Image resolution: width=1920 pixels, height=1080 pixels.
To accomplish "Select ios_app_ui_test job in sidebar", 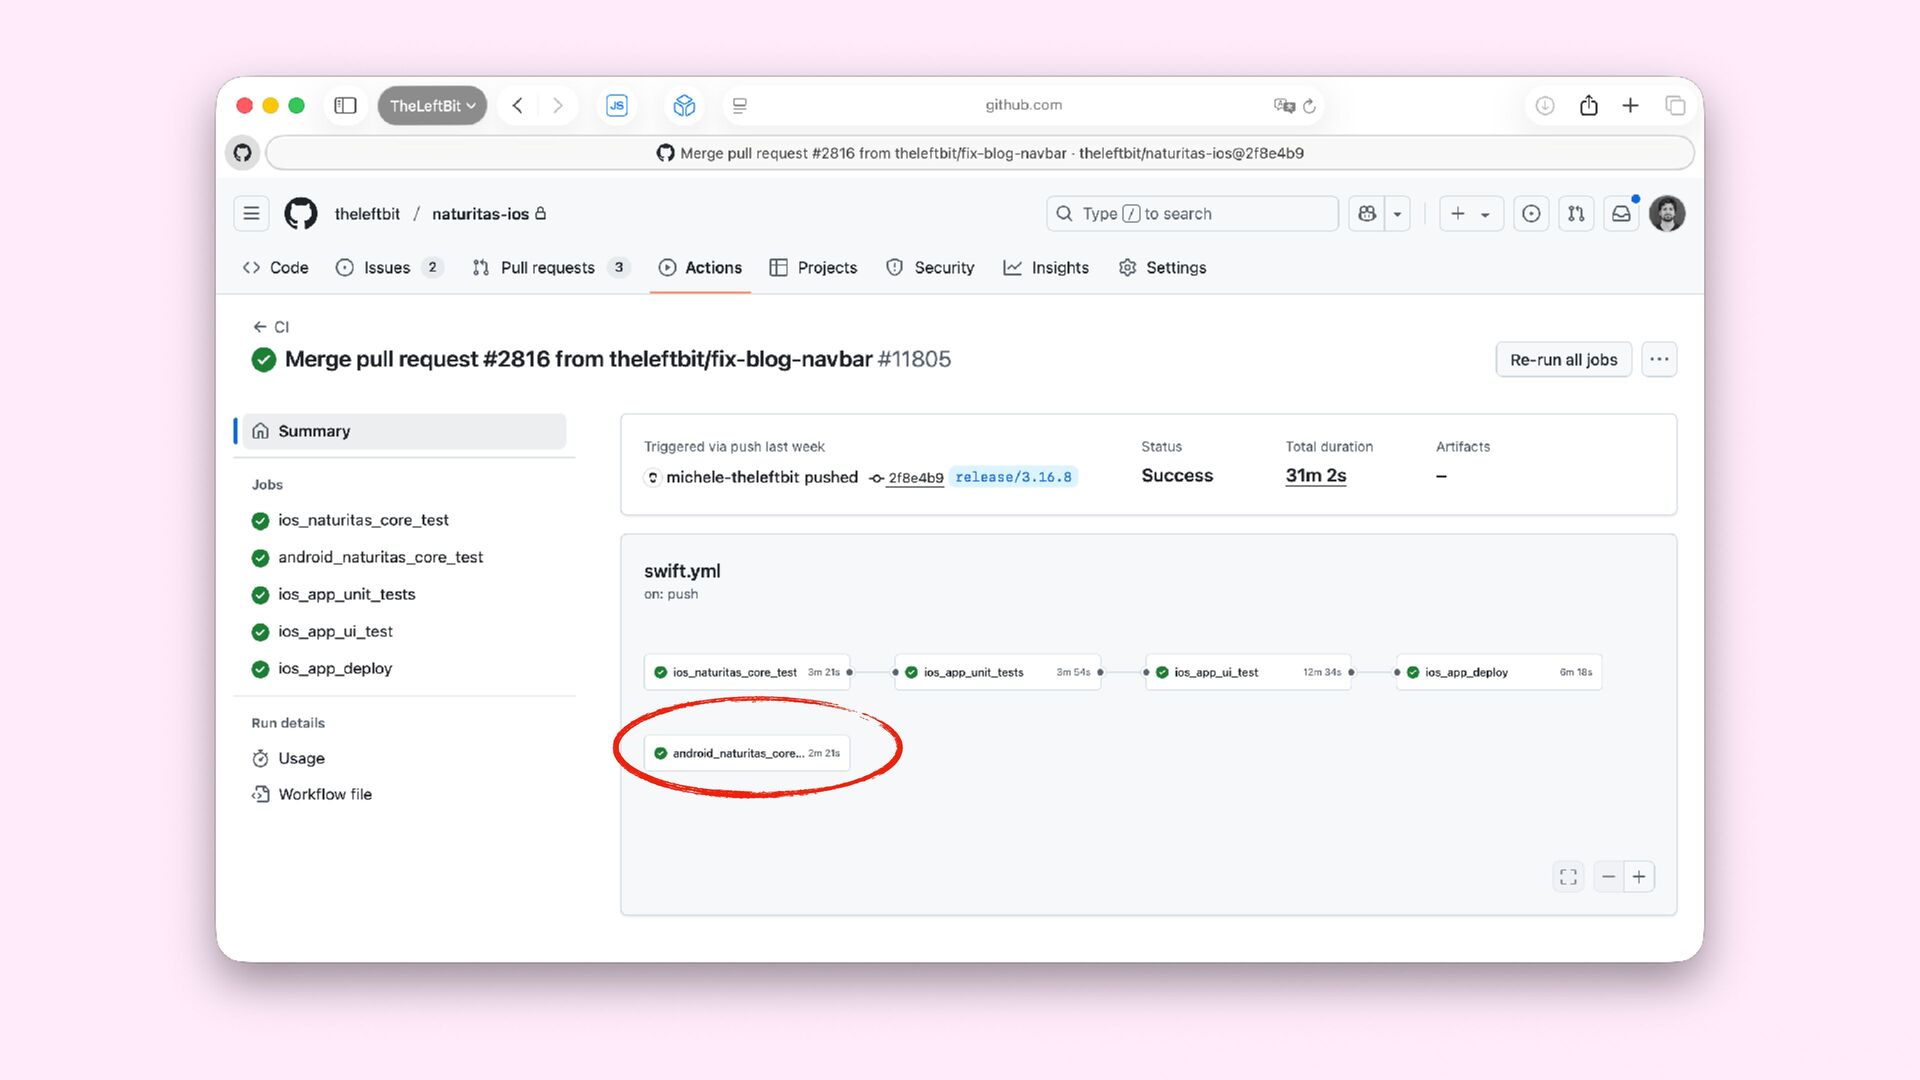I will 335,631.
